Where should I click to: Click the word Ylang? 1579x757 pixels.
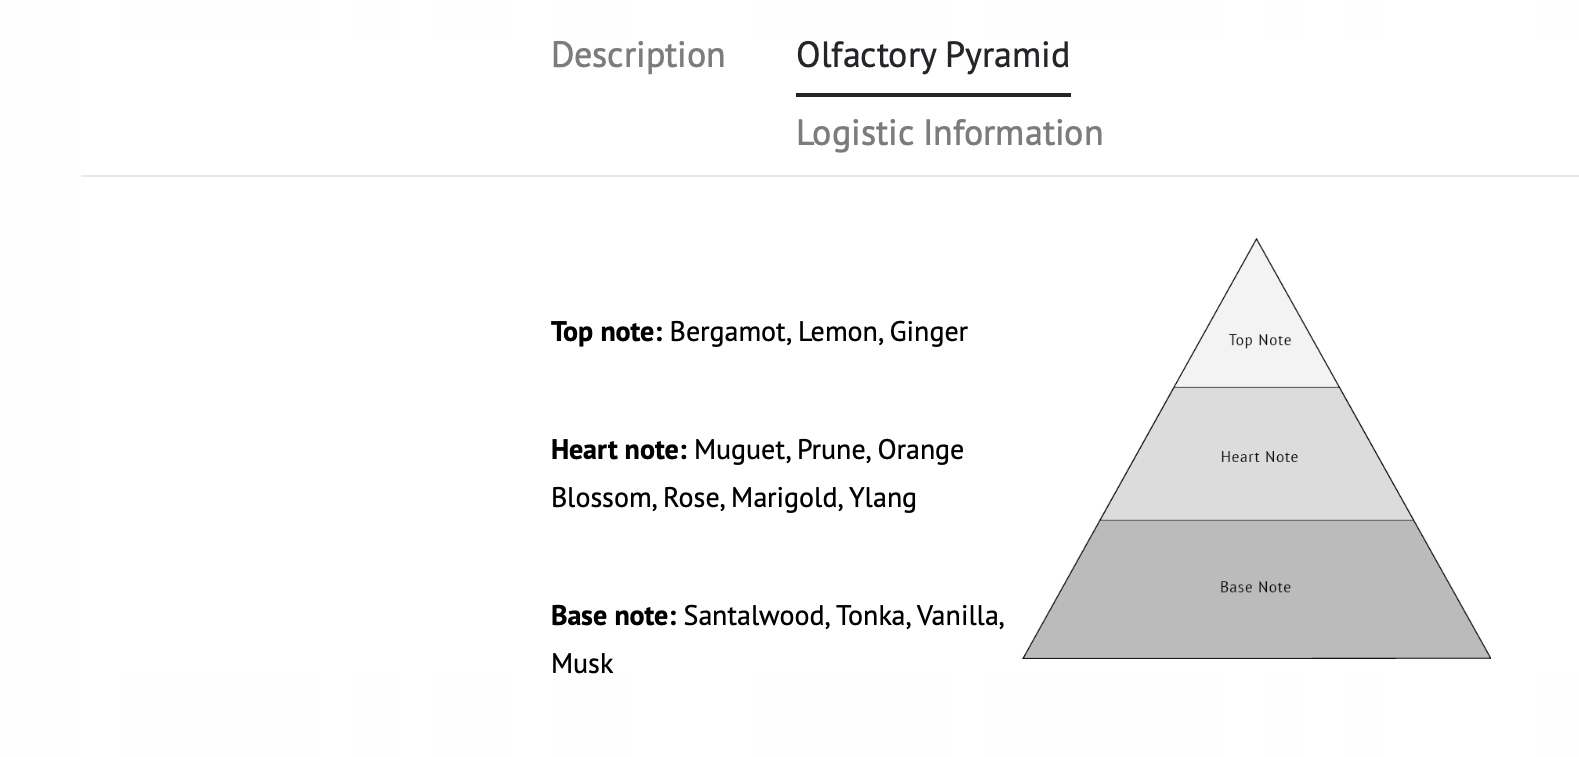(x=883, y=498)
